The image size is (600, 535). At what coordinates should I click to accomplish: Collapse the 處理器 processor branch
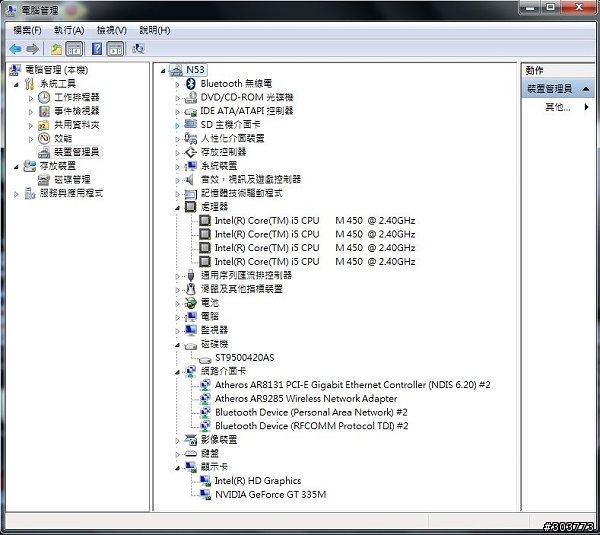click(x=177, y=208)
